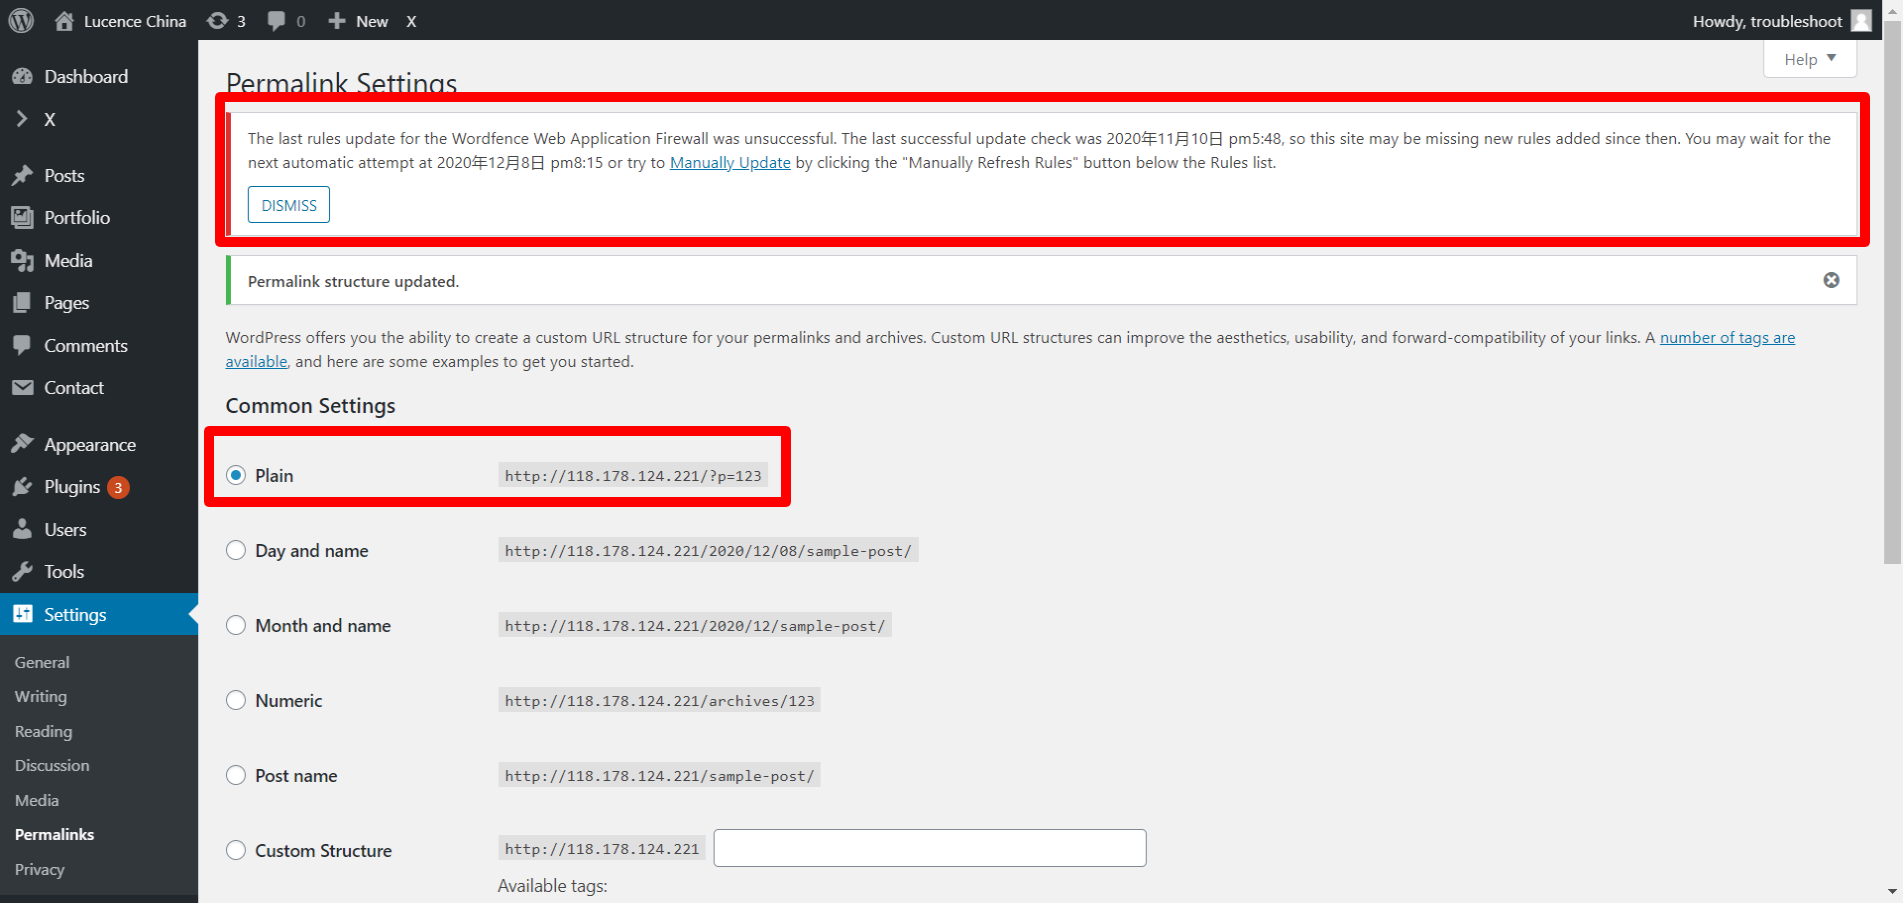The width and height of the screenshot is (1903, 903).
Task: Open the Lucence China site menu
Action: (121, 21)
